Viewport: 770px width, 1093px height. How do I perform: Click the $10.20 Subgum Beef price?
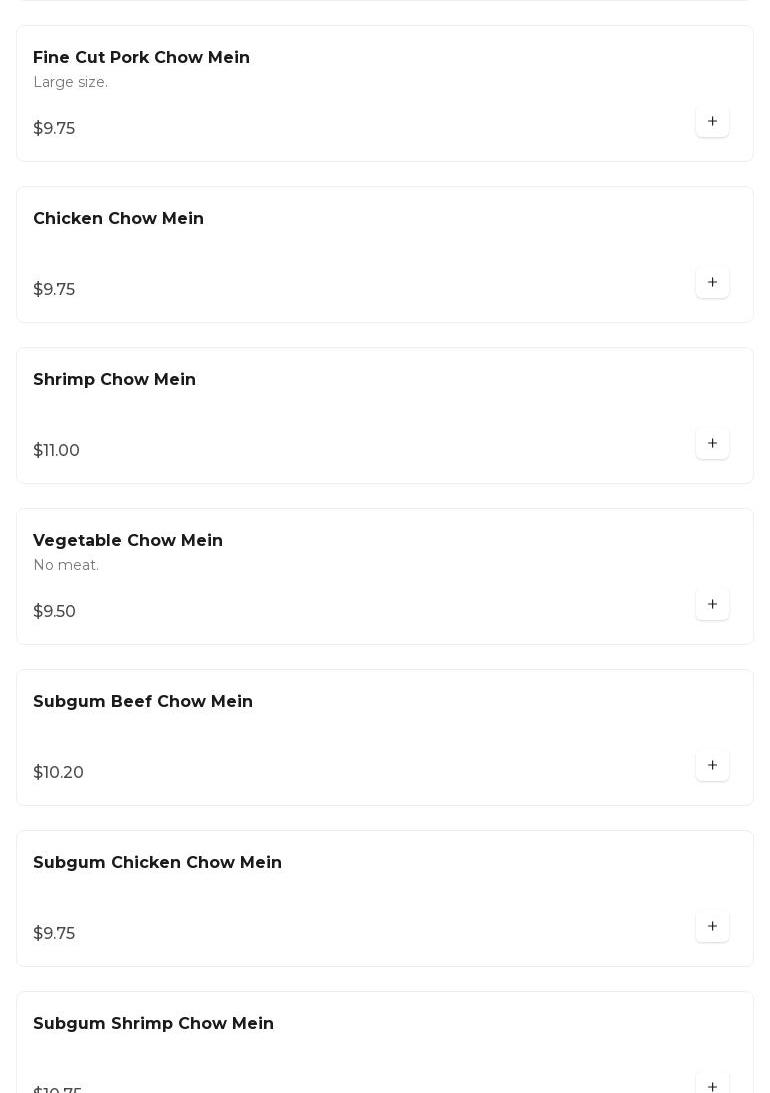[58, 773]
